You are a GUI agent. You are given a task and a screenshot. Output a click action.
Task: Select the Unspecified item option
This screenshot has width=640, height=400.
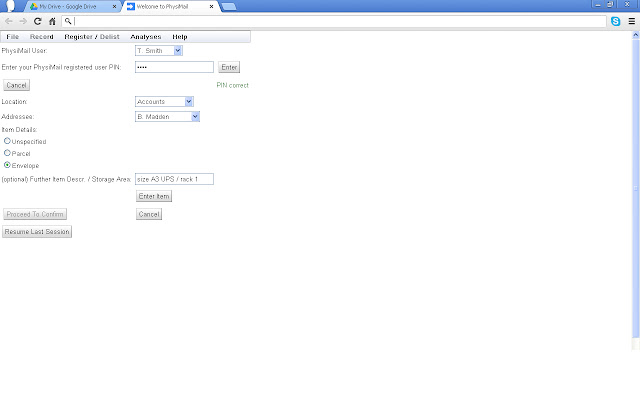tap(7, 141)
